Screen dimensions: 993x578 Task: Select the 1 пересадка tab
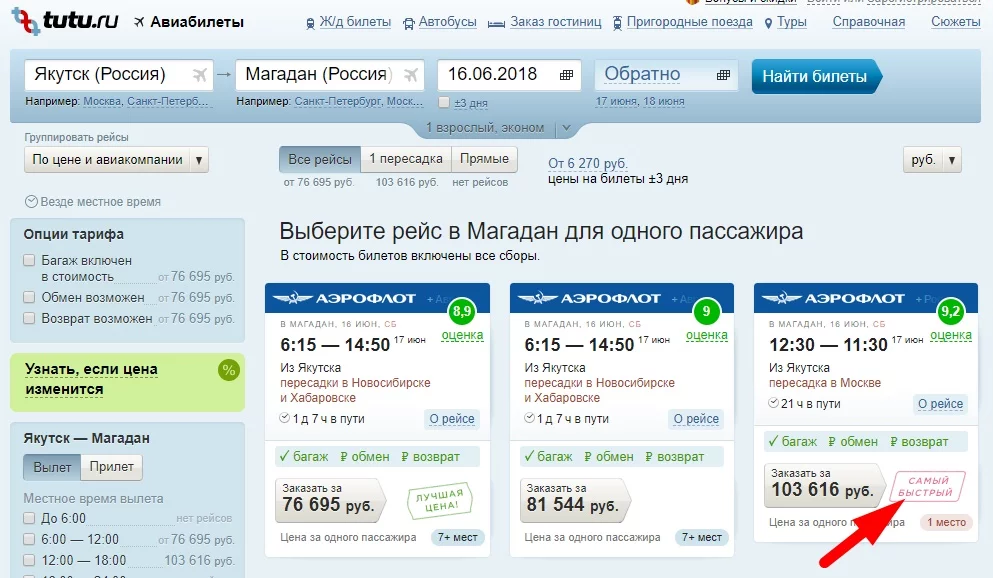point(406,160)
